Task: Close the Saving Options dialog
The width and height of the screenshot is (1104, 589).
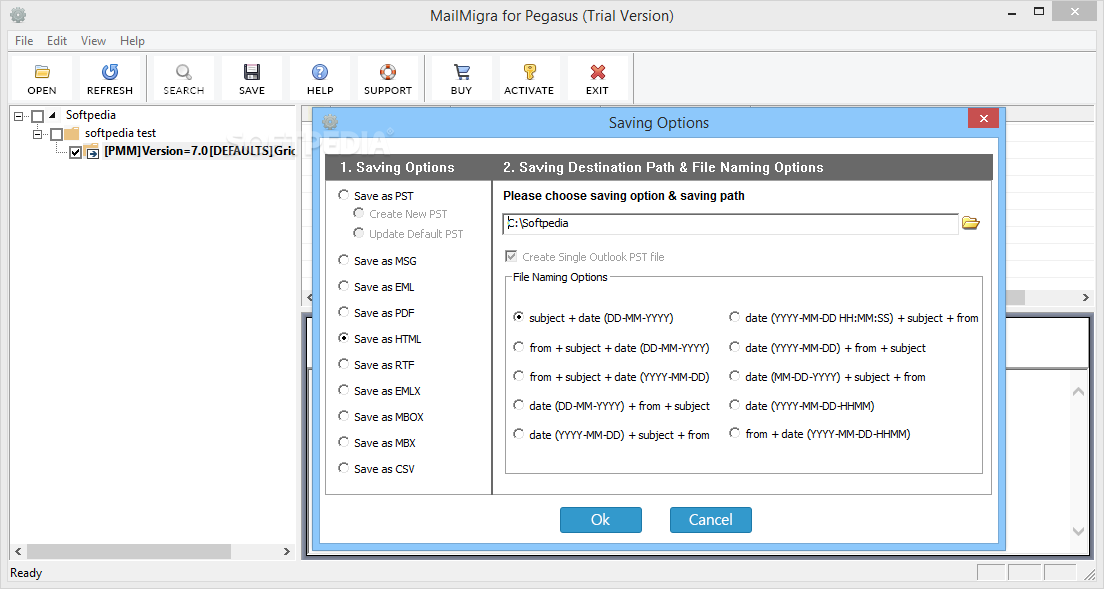Action: pyautogui.click(x=984, y=118)
